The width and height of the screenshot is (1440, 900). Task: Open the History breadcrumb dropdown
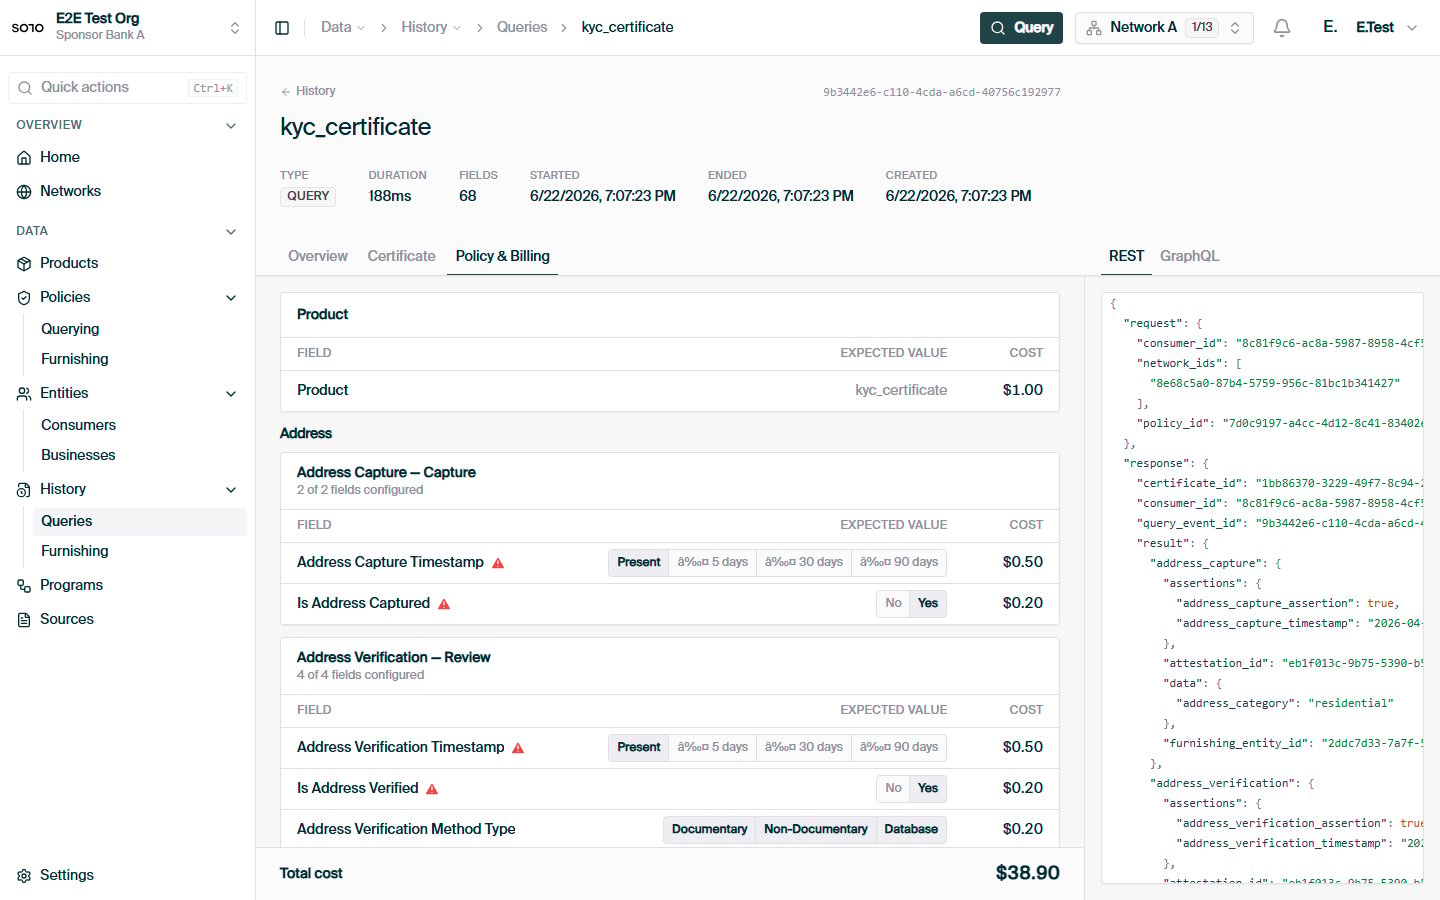(431, 28)
